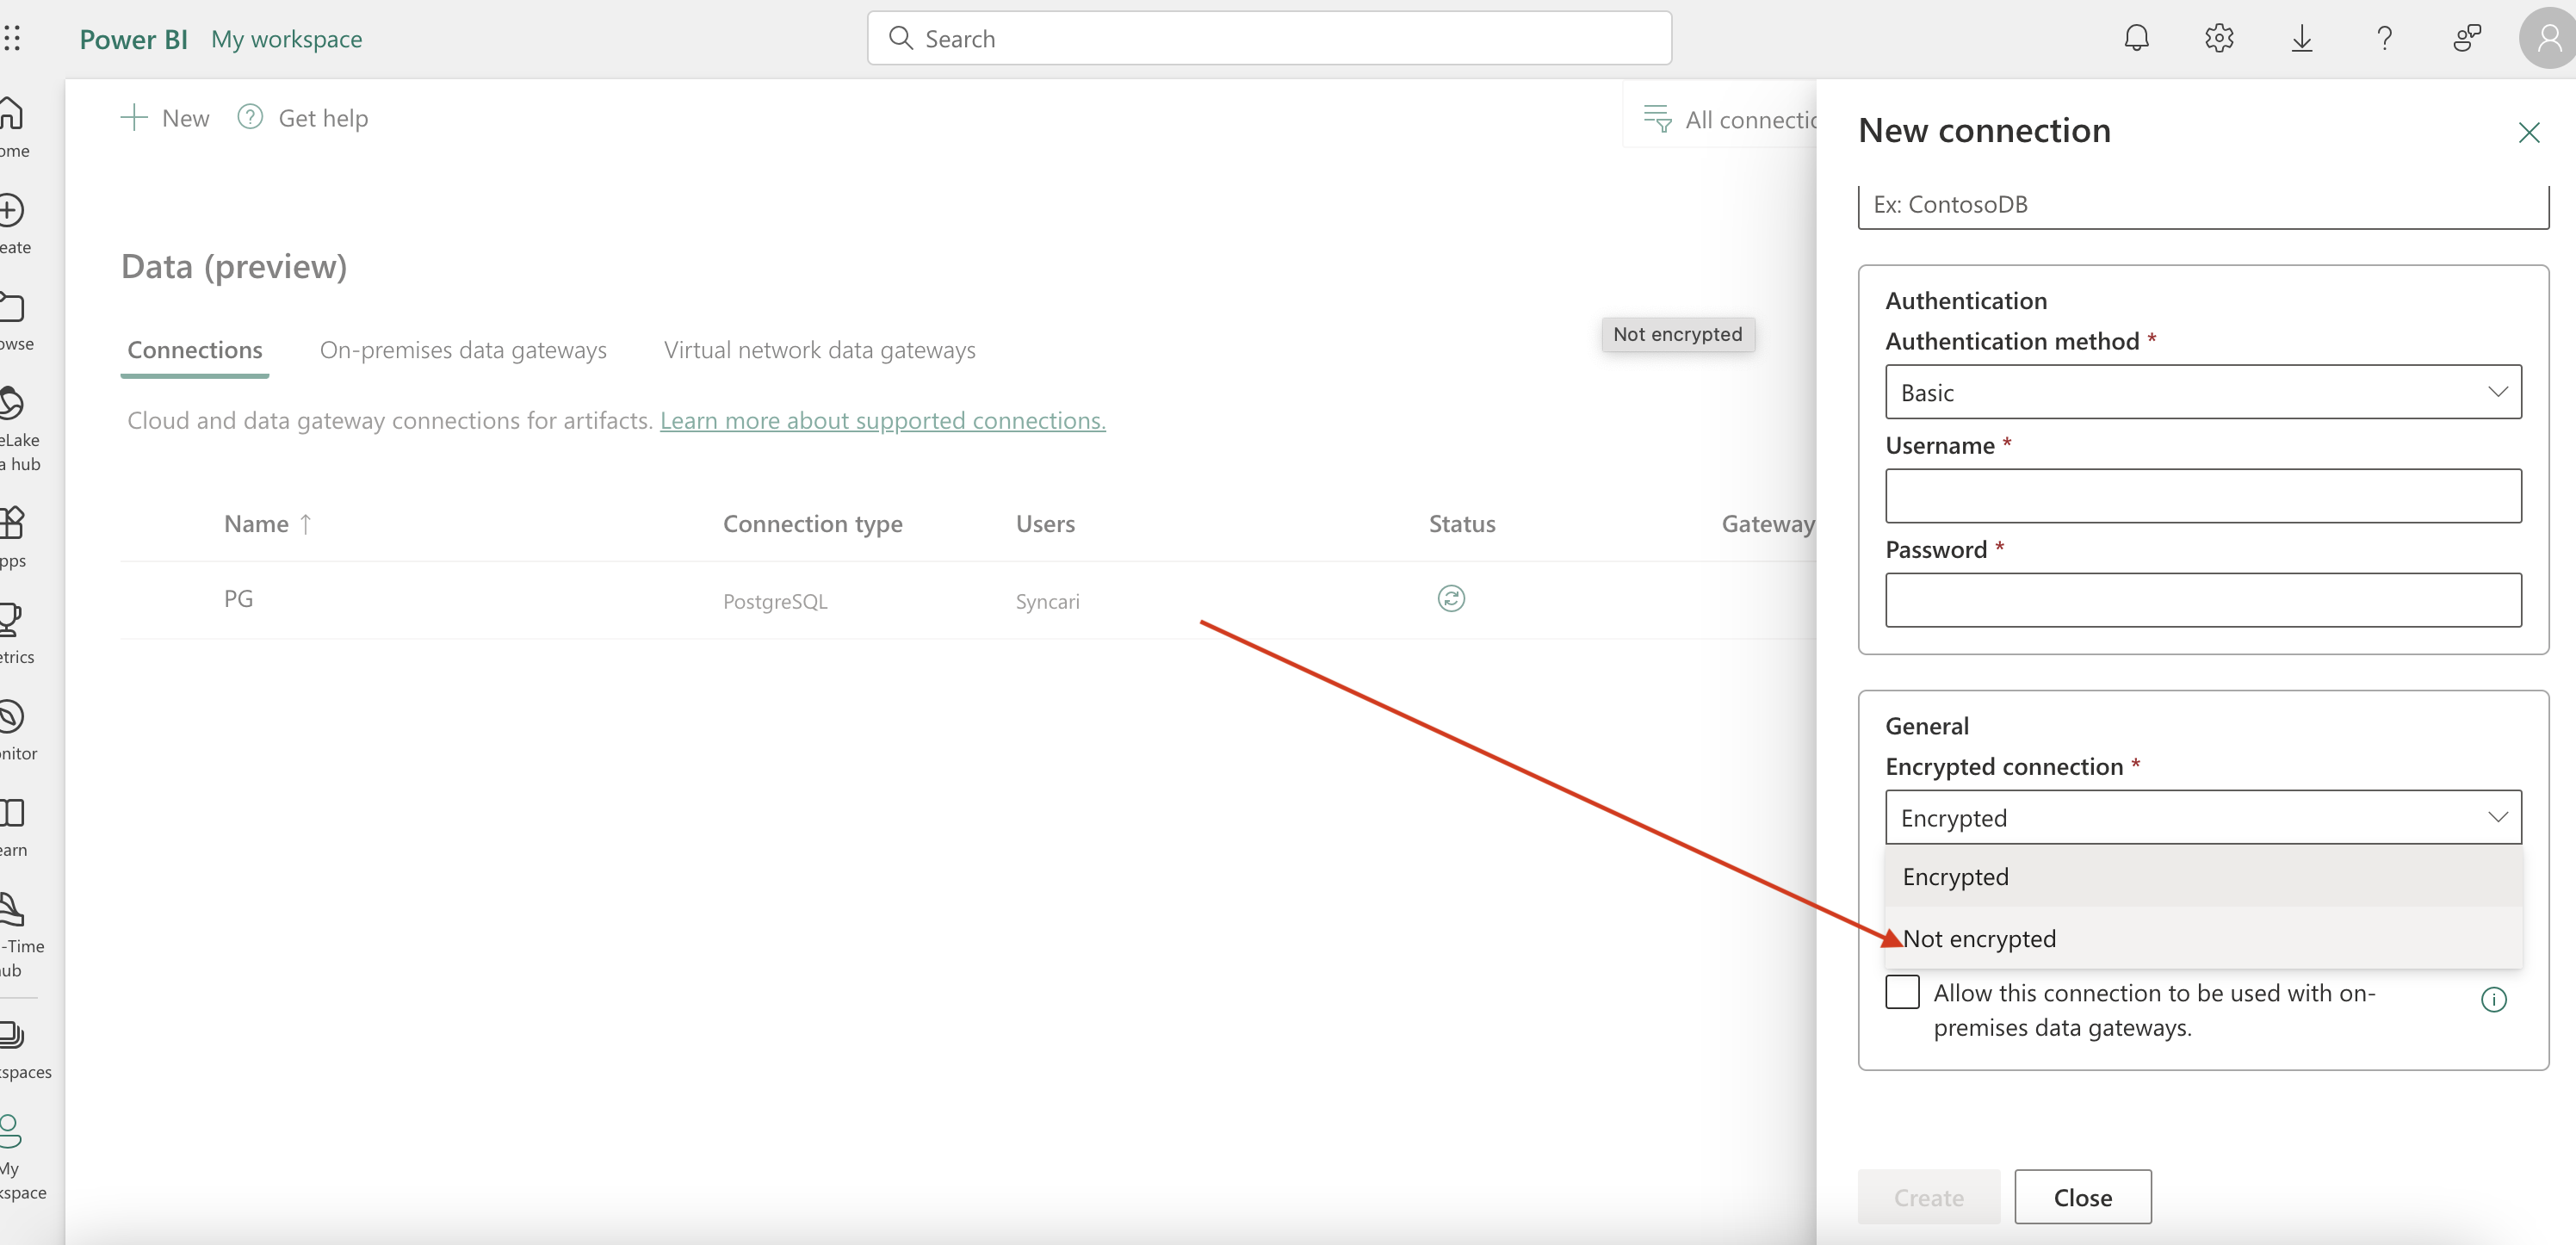Click the refresh status icon for PG
This screenshot has height=1245, width=2576.
pos(1451,598)
